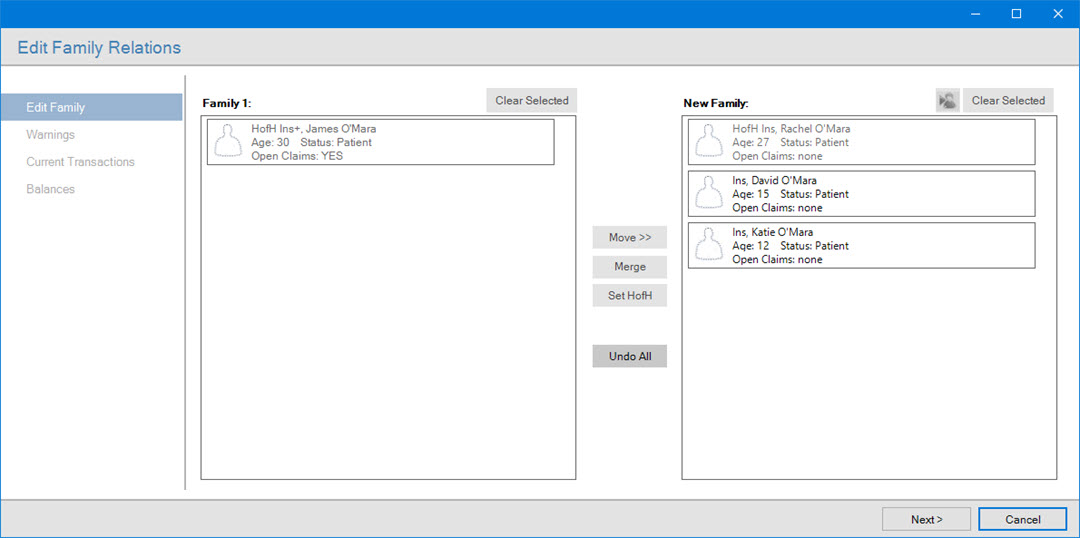Switch to the Warnings sidebar section
This screenshot has width=1080, height=538.
51,135
